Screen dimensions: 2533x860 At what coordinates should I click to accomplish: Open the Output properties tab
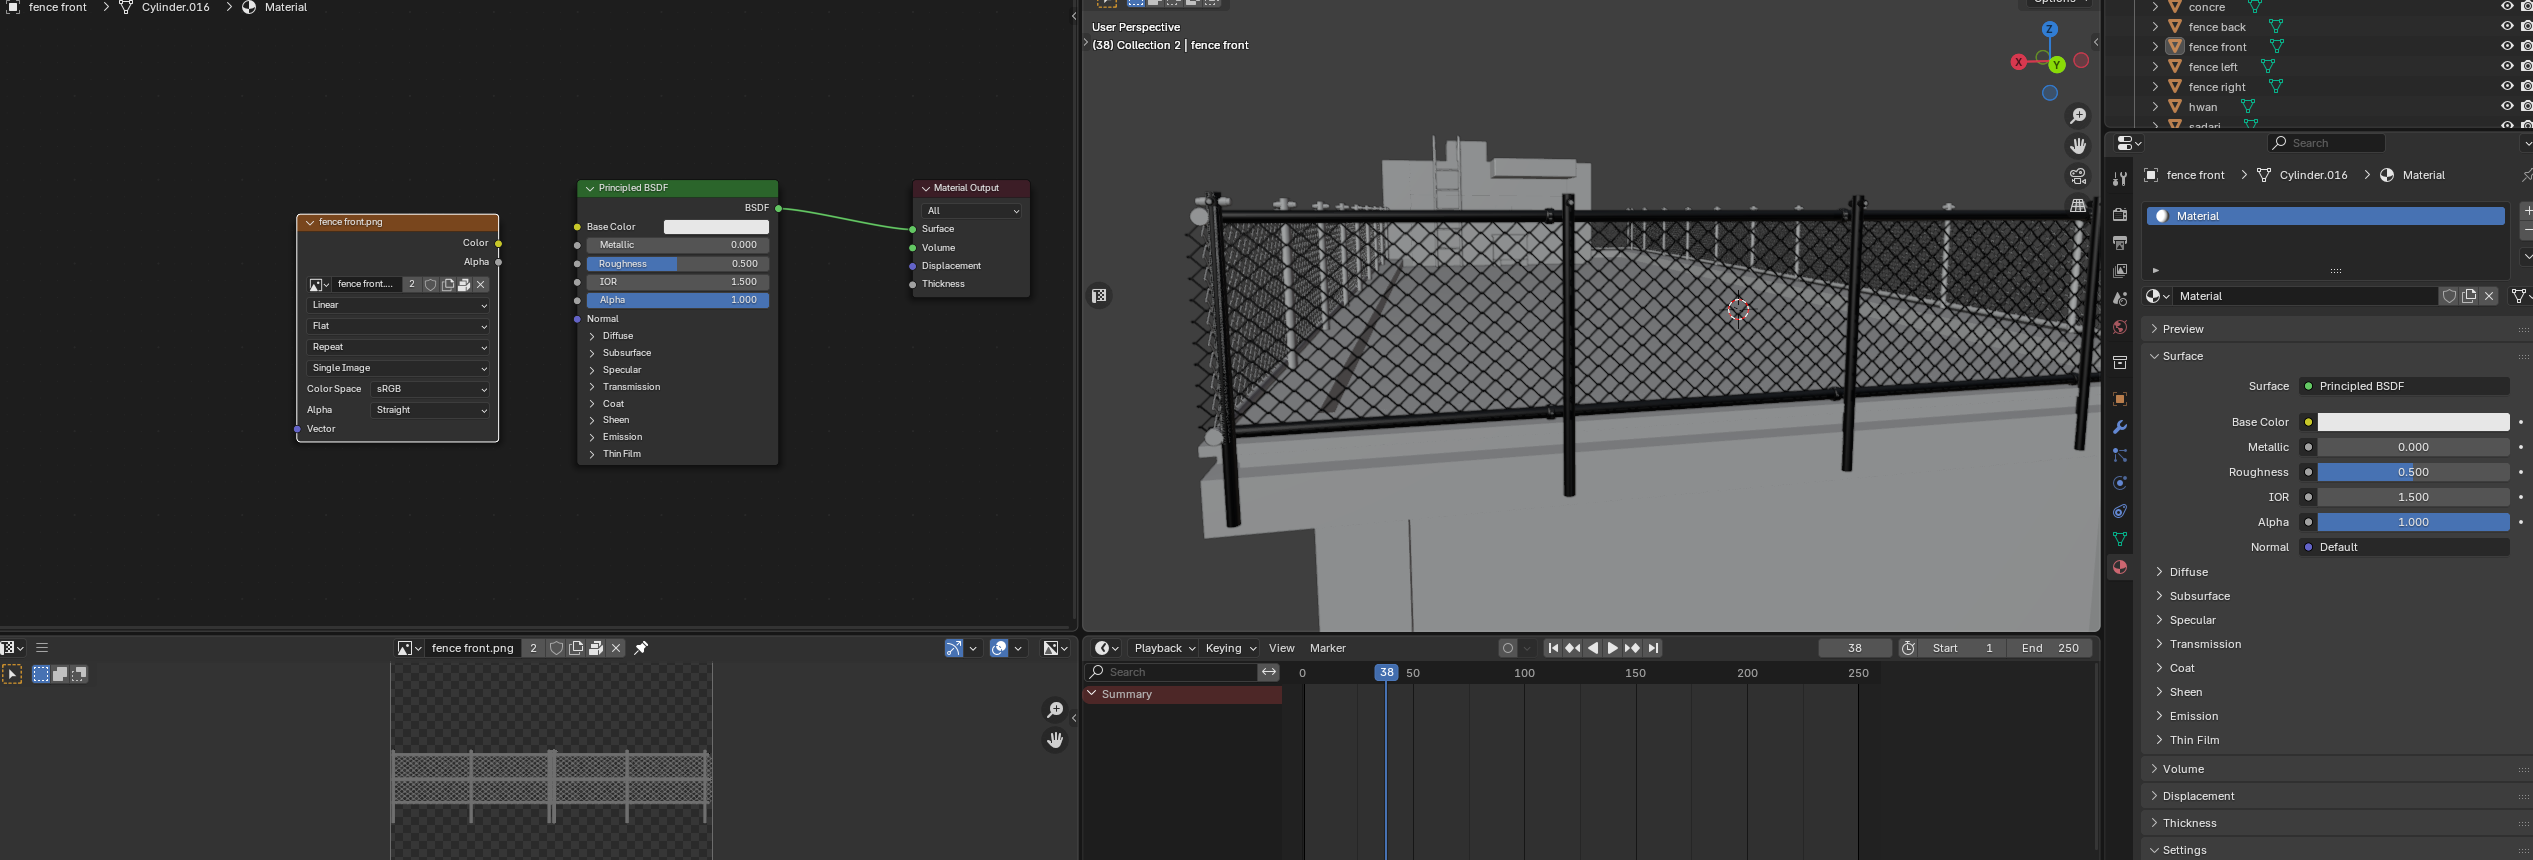coord(2119,243)
